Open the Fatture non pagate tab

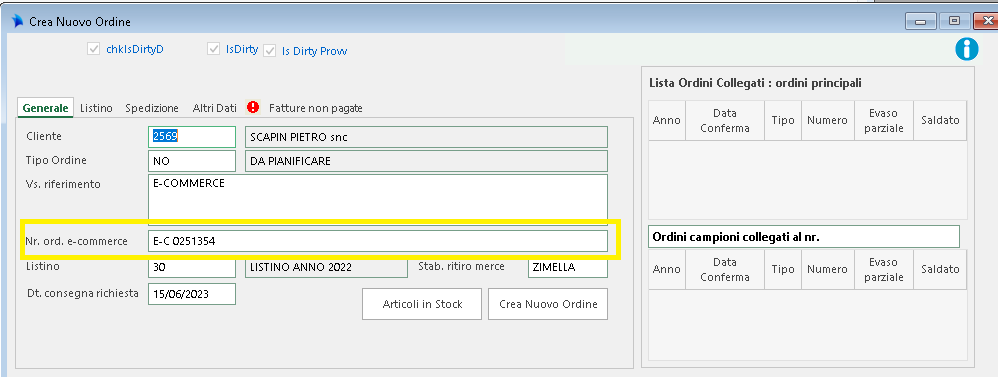(315, 108)
